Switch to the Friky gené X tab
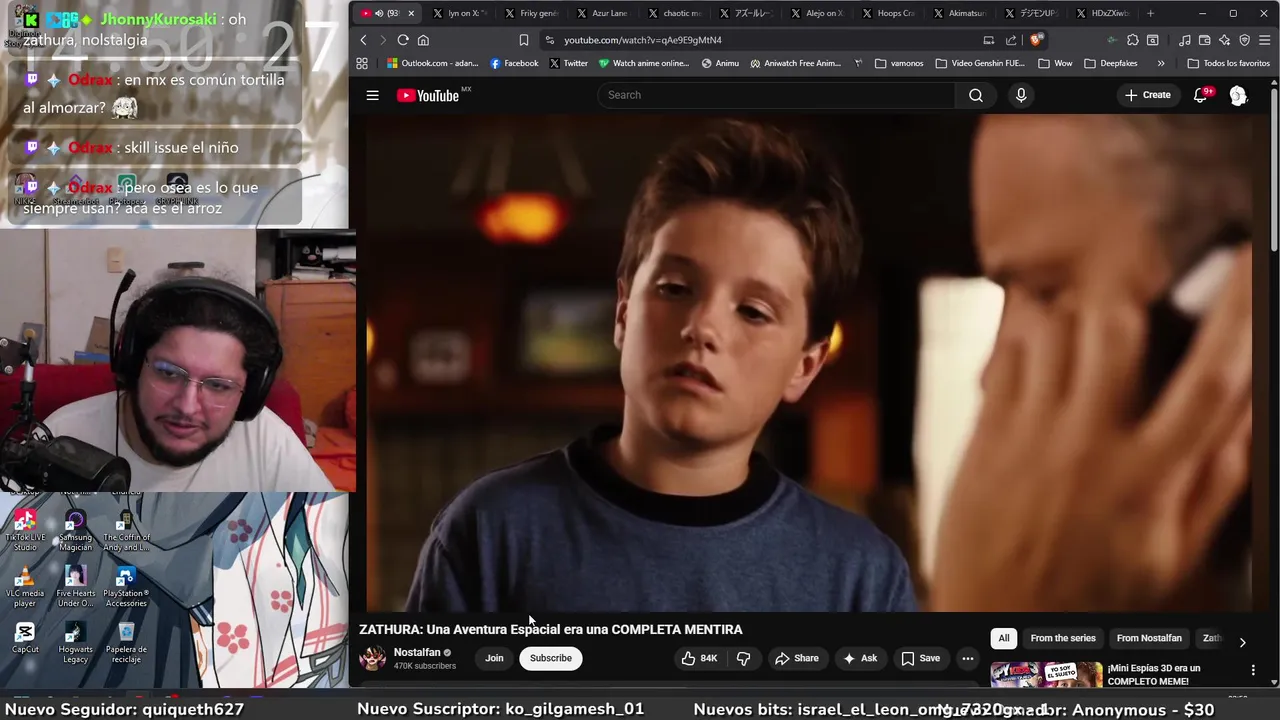The height and width of the screenshot is (720, 1280). tap(531, 13)
